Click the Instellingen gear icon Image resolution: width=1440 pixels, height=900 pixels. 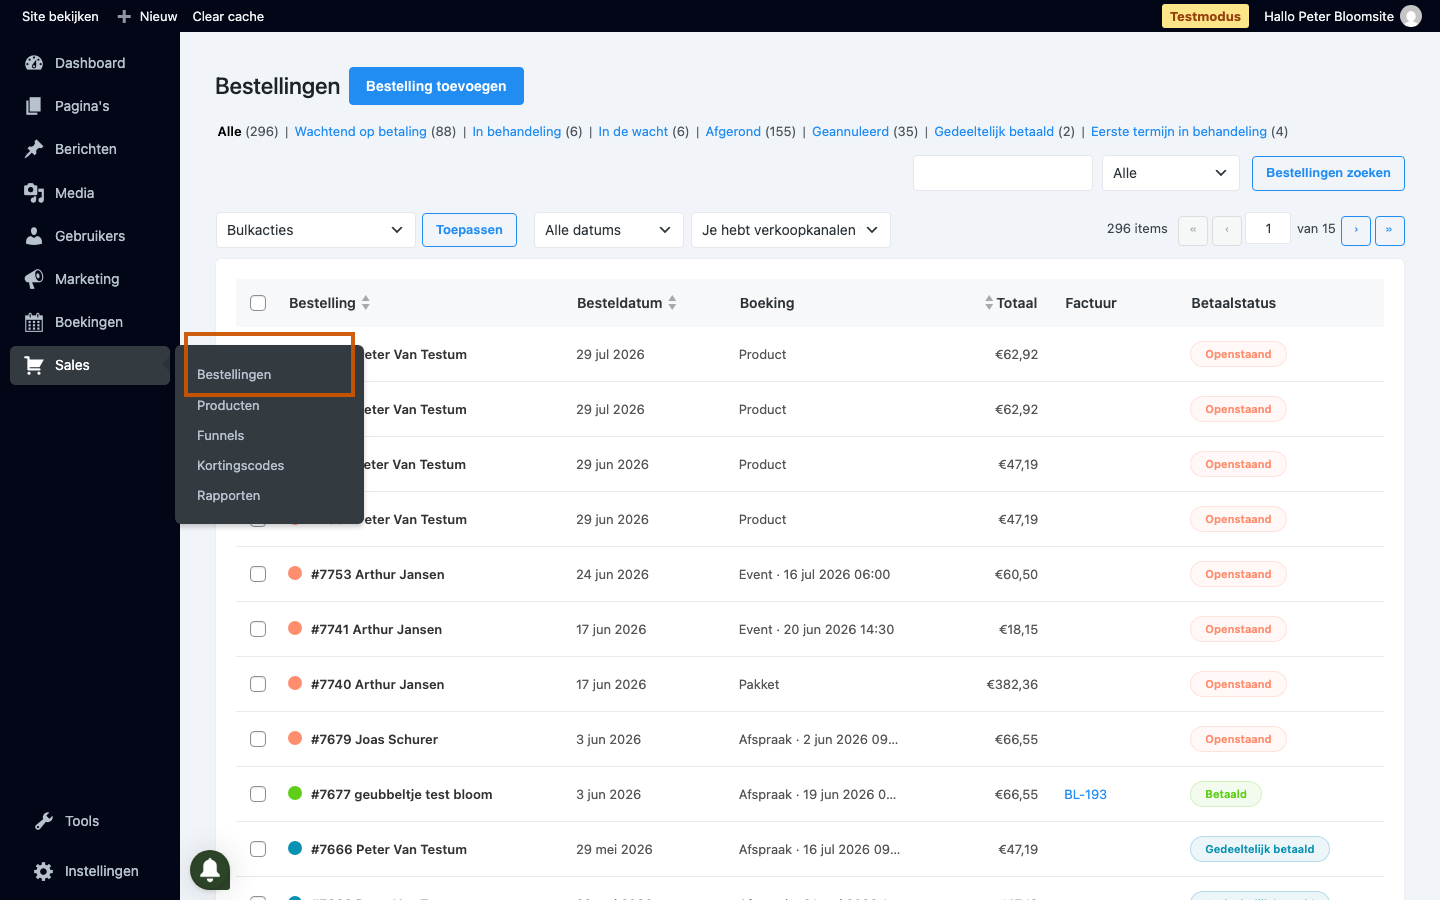pos(44,871)
